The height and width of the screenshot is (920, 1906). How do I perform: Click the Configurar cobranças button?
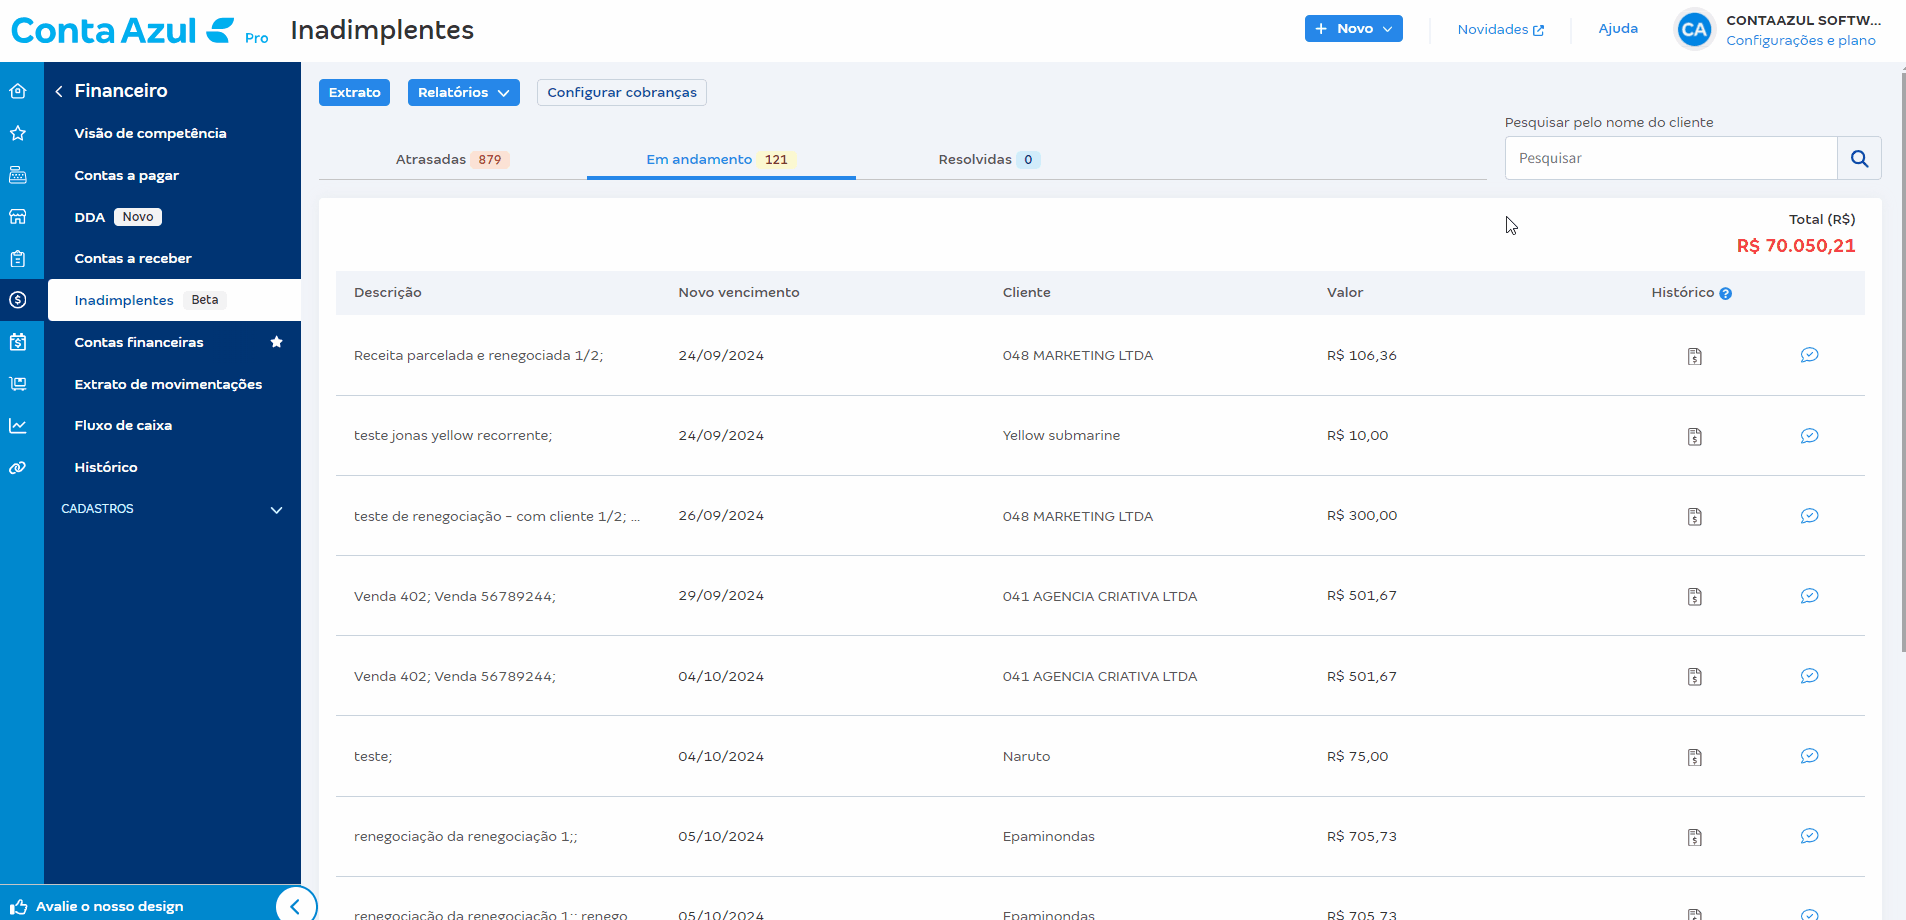pyautogui.click(x=621, y=92)
